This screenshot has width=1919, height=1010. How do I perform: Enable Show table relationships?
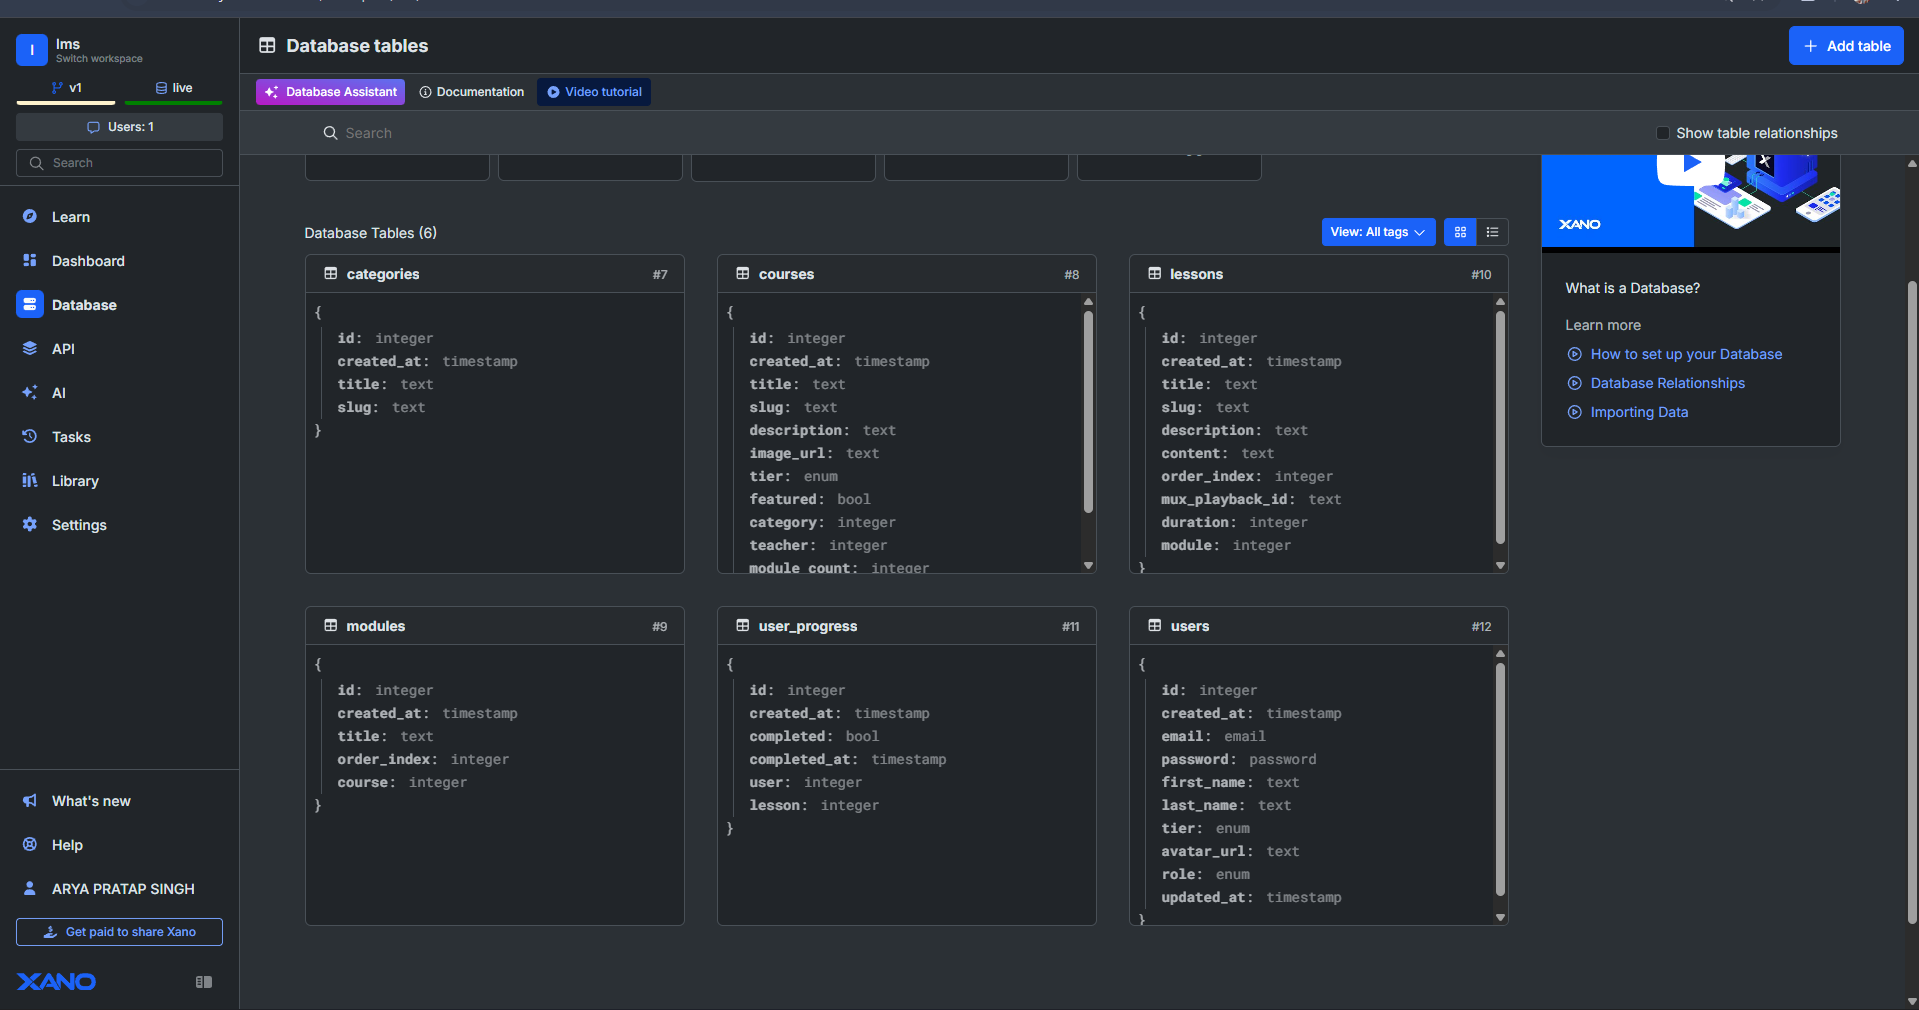[x=1663, y=133]
